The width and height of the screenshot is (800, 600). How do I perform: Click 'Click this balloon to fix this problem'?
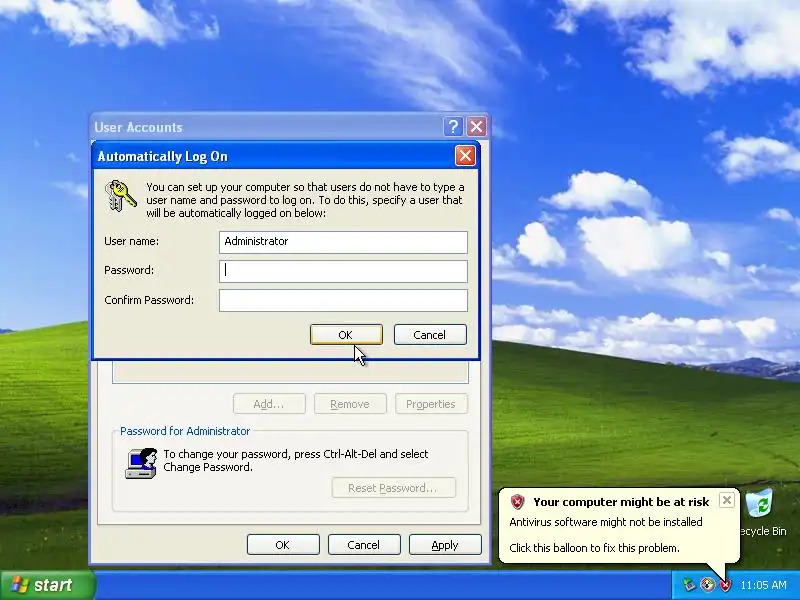click(x=594, y=548)
